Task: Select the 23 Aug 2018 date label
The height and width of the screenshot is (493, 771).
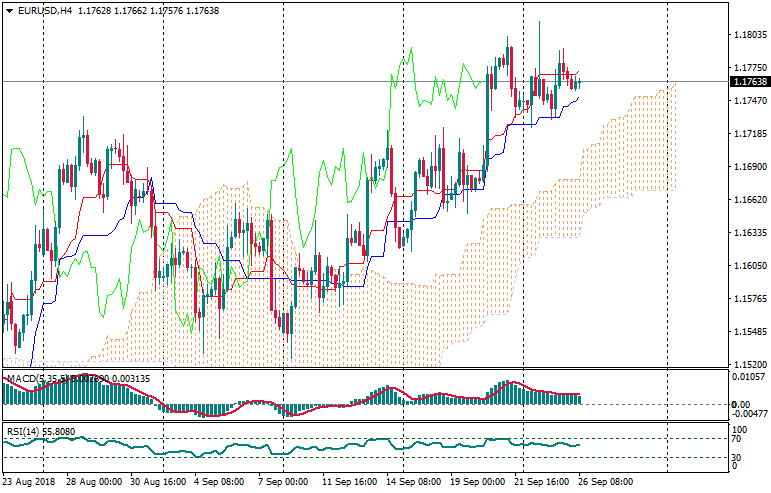Action: (x=31, y=482)
